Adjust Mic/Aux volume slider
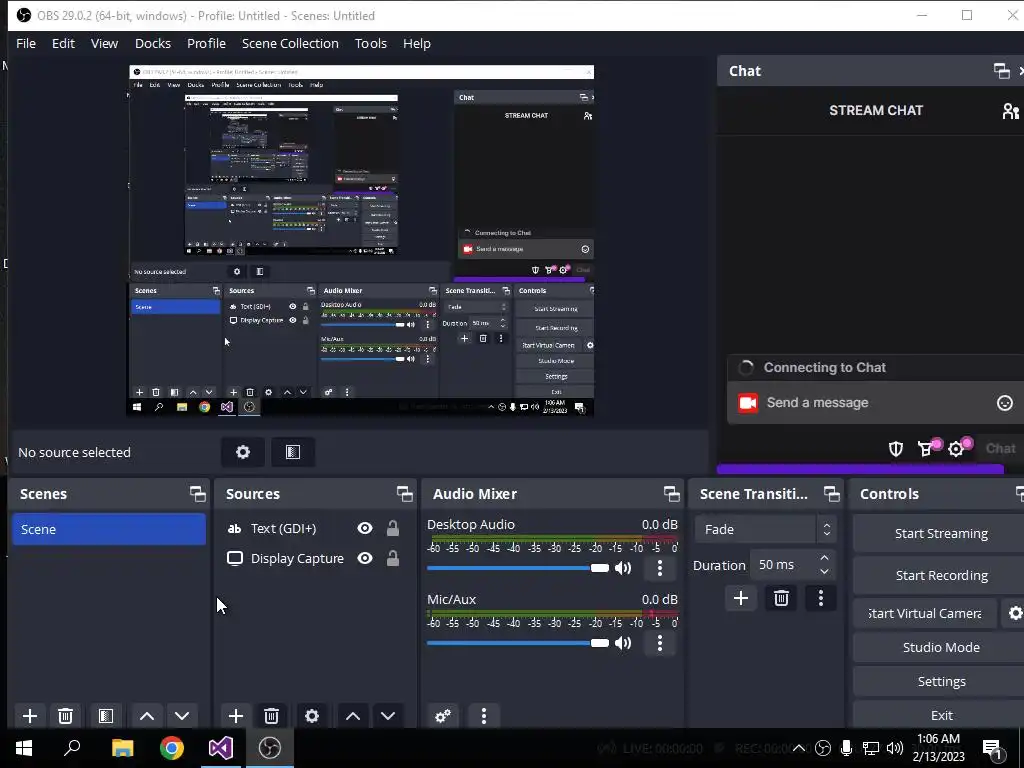 click(x=517, y=643)
